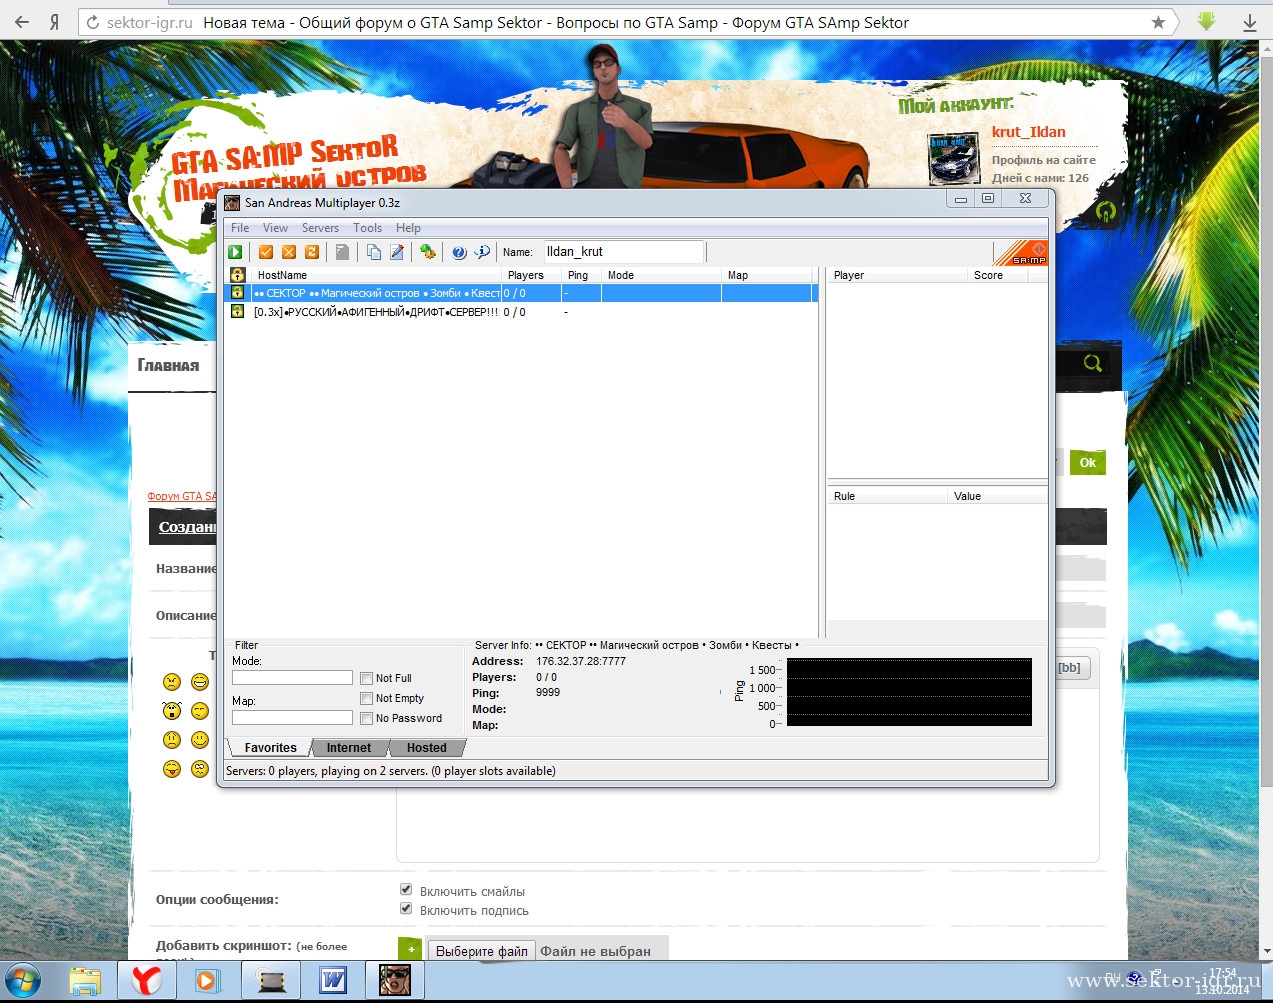Toggle the Включить подпись checkbox

[406, 908]
